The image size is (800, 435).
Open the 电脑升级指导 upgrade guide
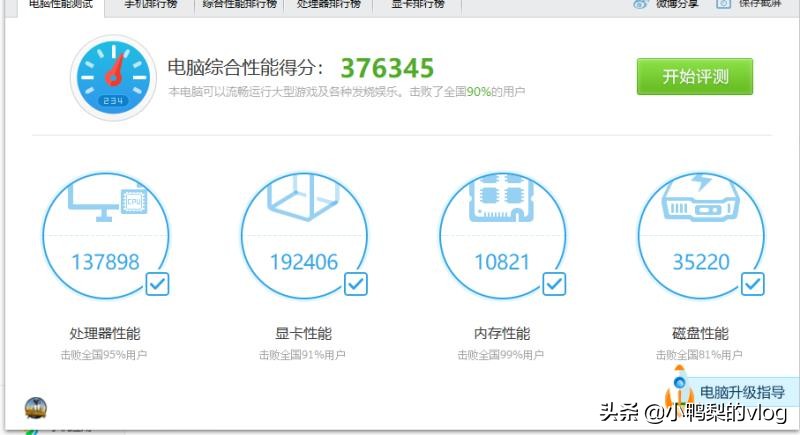[742, 392]
